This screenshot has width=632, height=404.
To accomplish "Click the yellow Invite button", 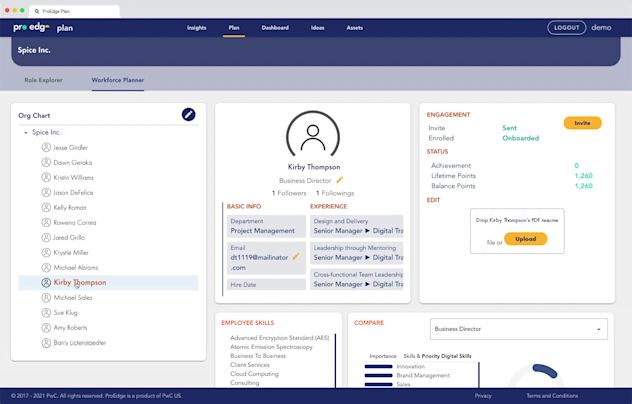I will tap(582, 123).
